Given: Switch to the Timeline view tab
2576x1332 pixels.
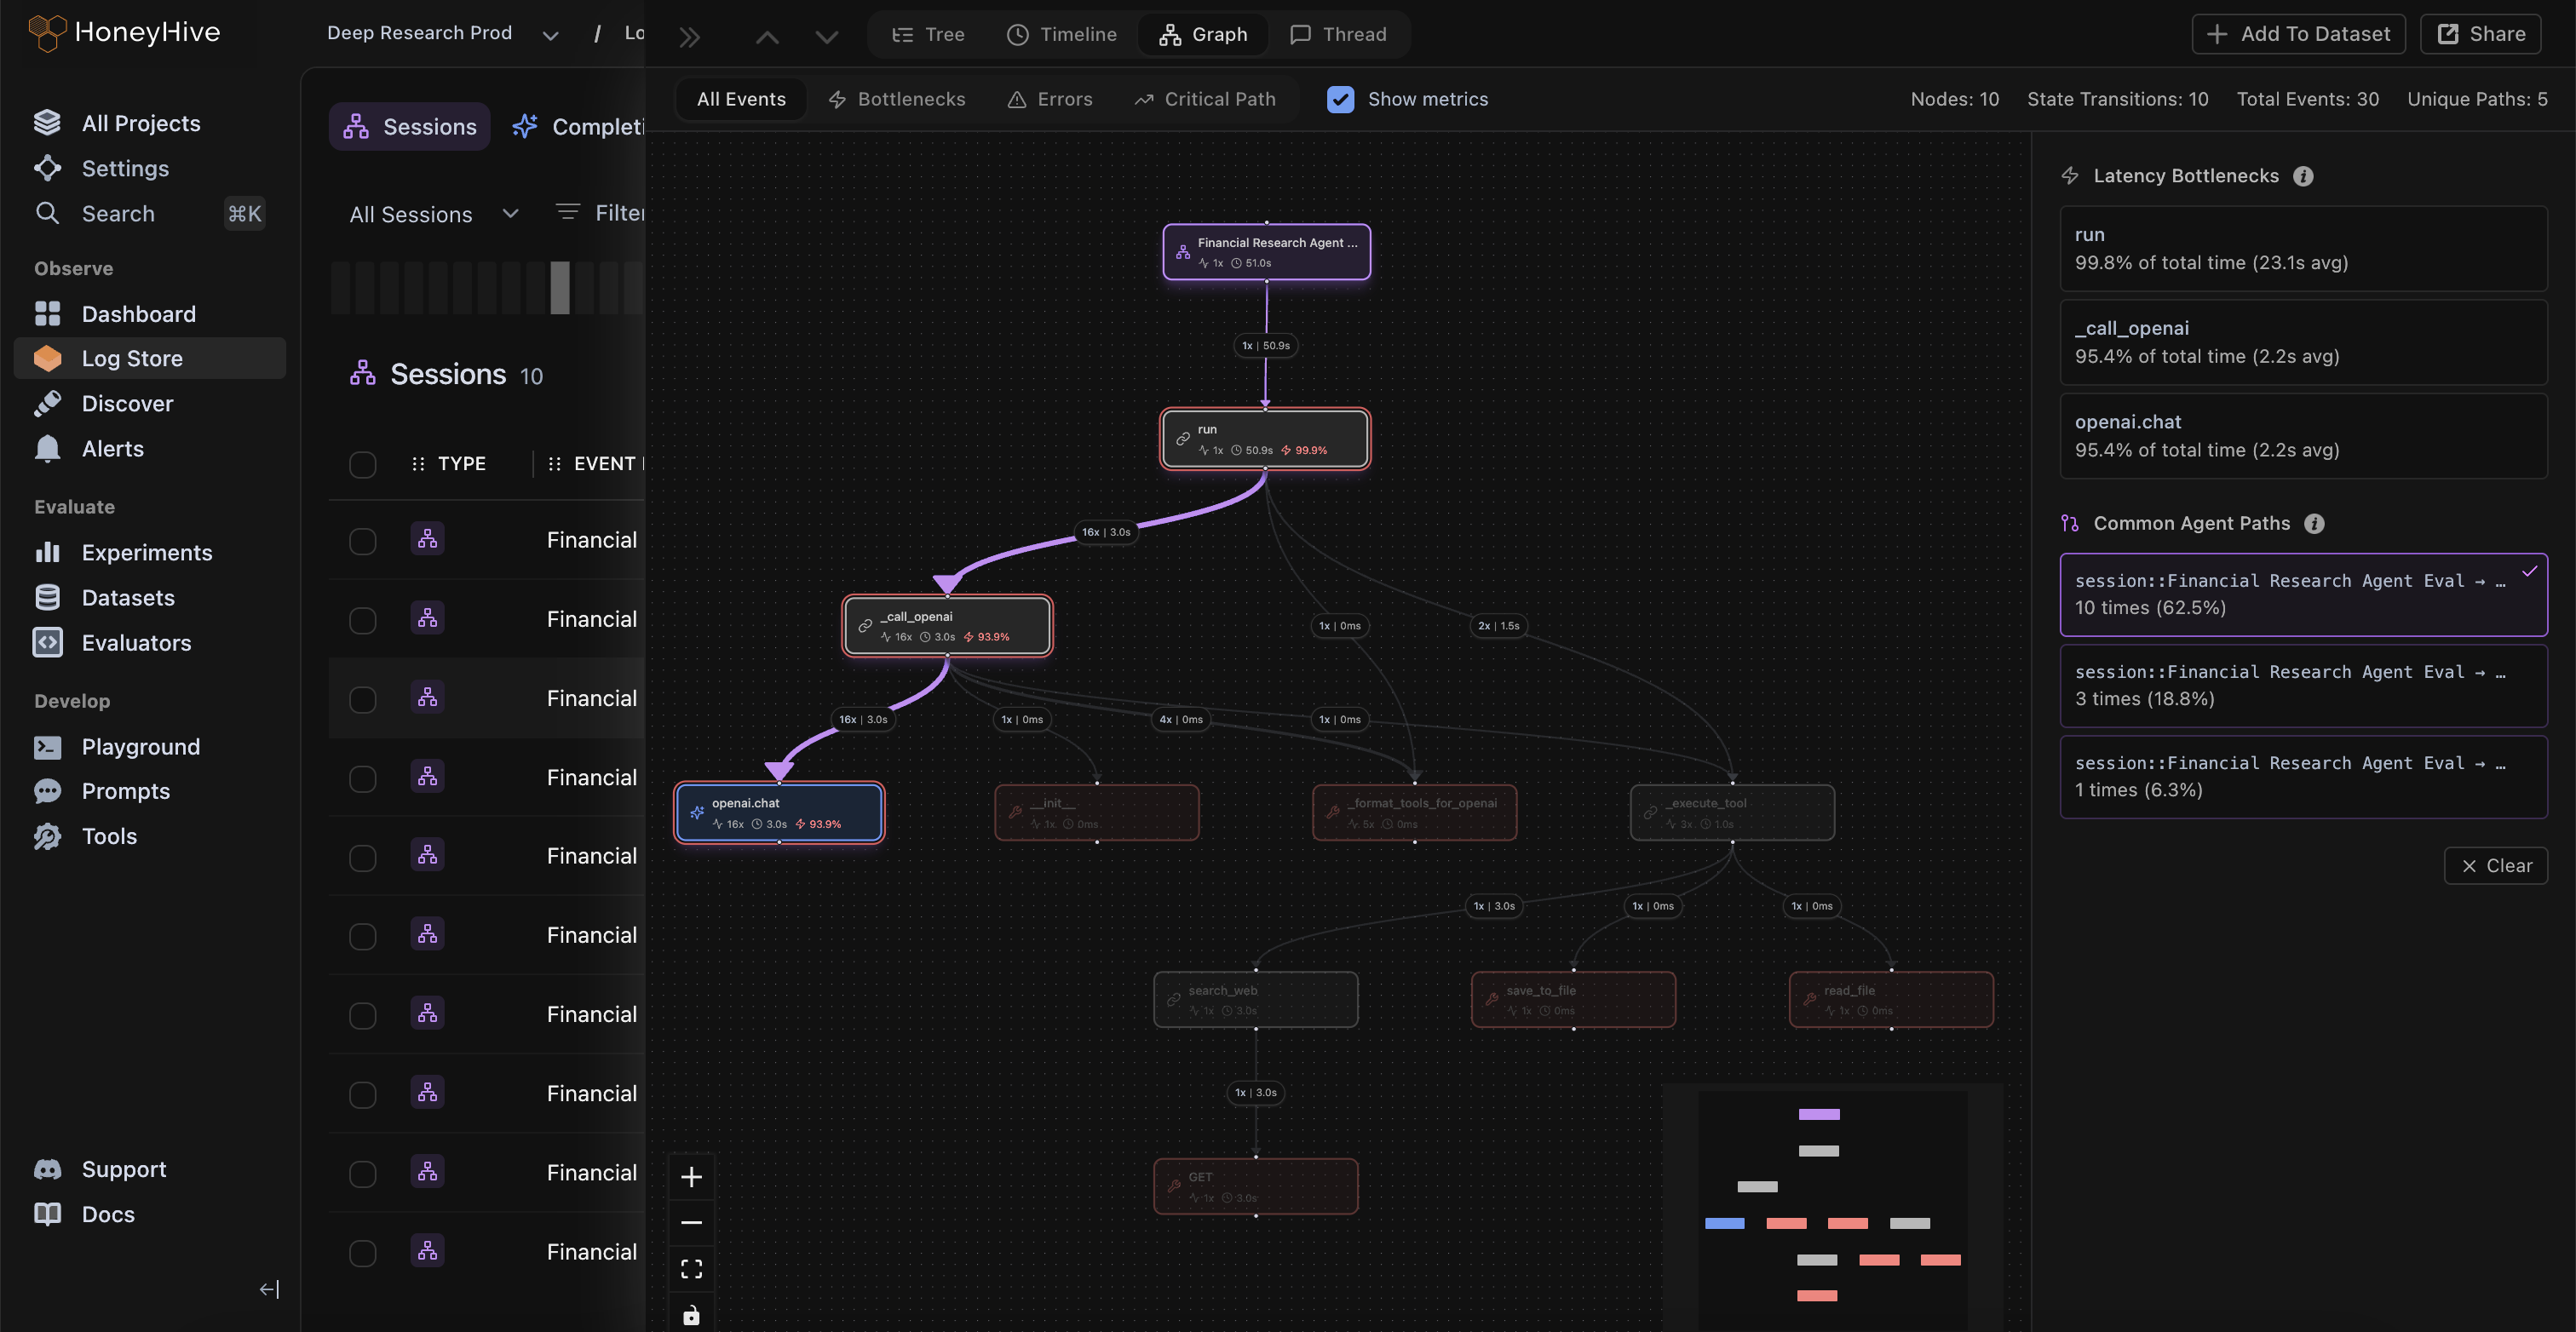Looking at the screenshot, I should point(1061,34).
